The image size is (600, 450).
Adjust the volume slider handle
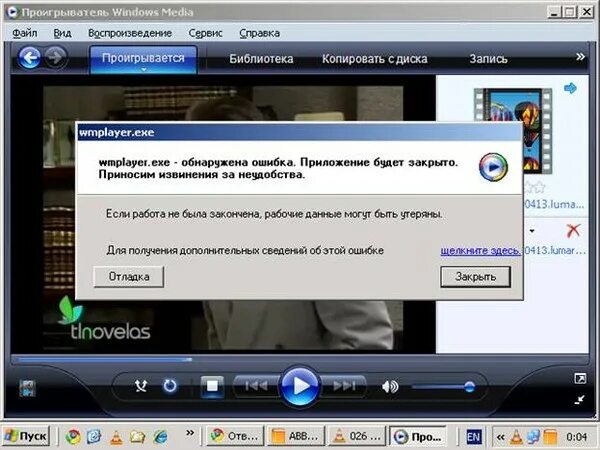click(x=469, y=387)
